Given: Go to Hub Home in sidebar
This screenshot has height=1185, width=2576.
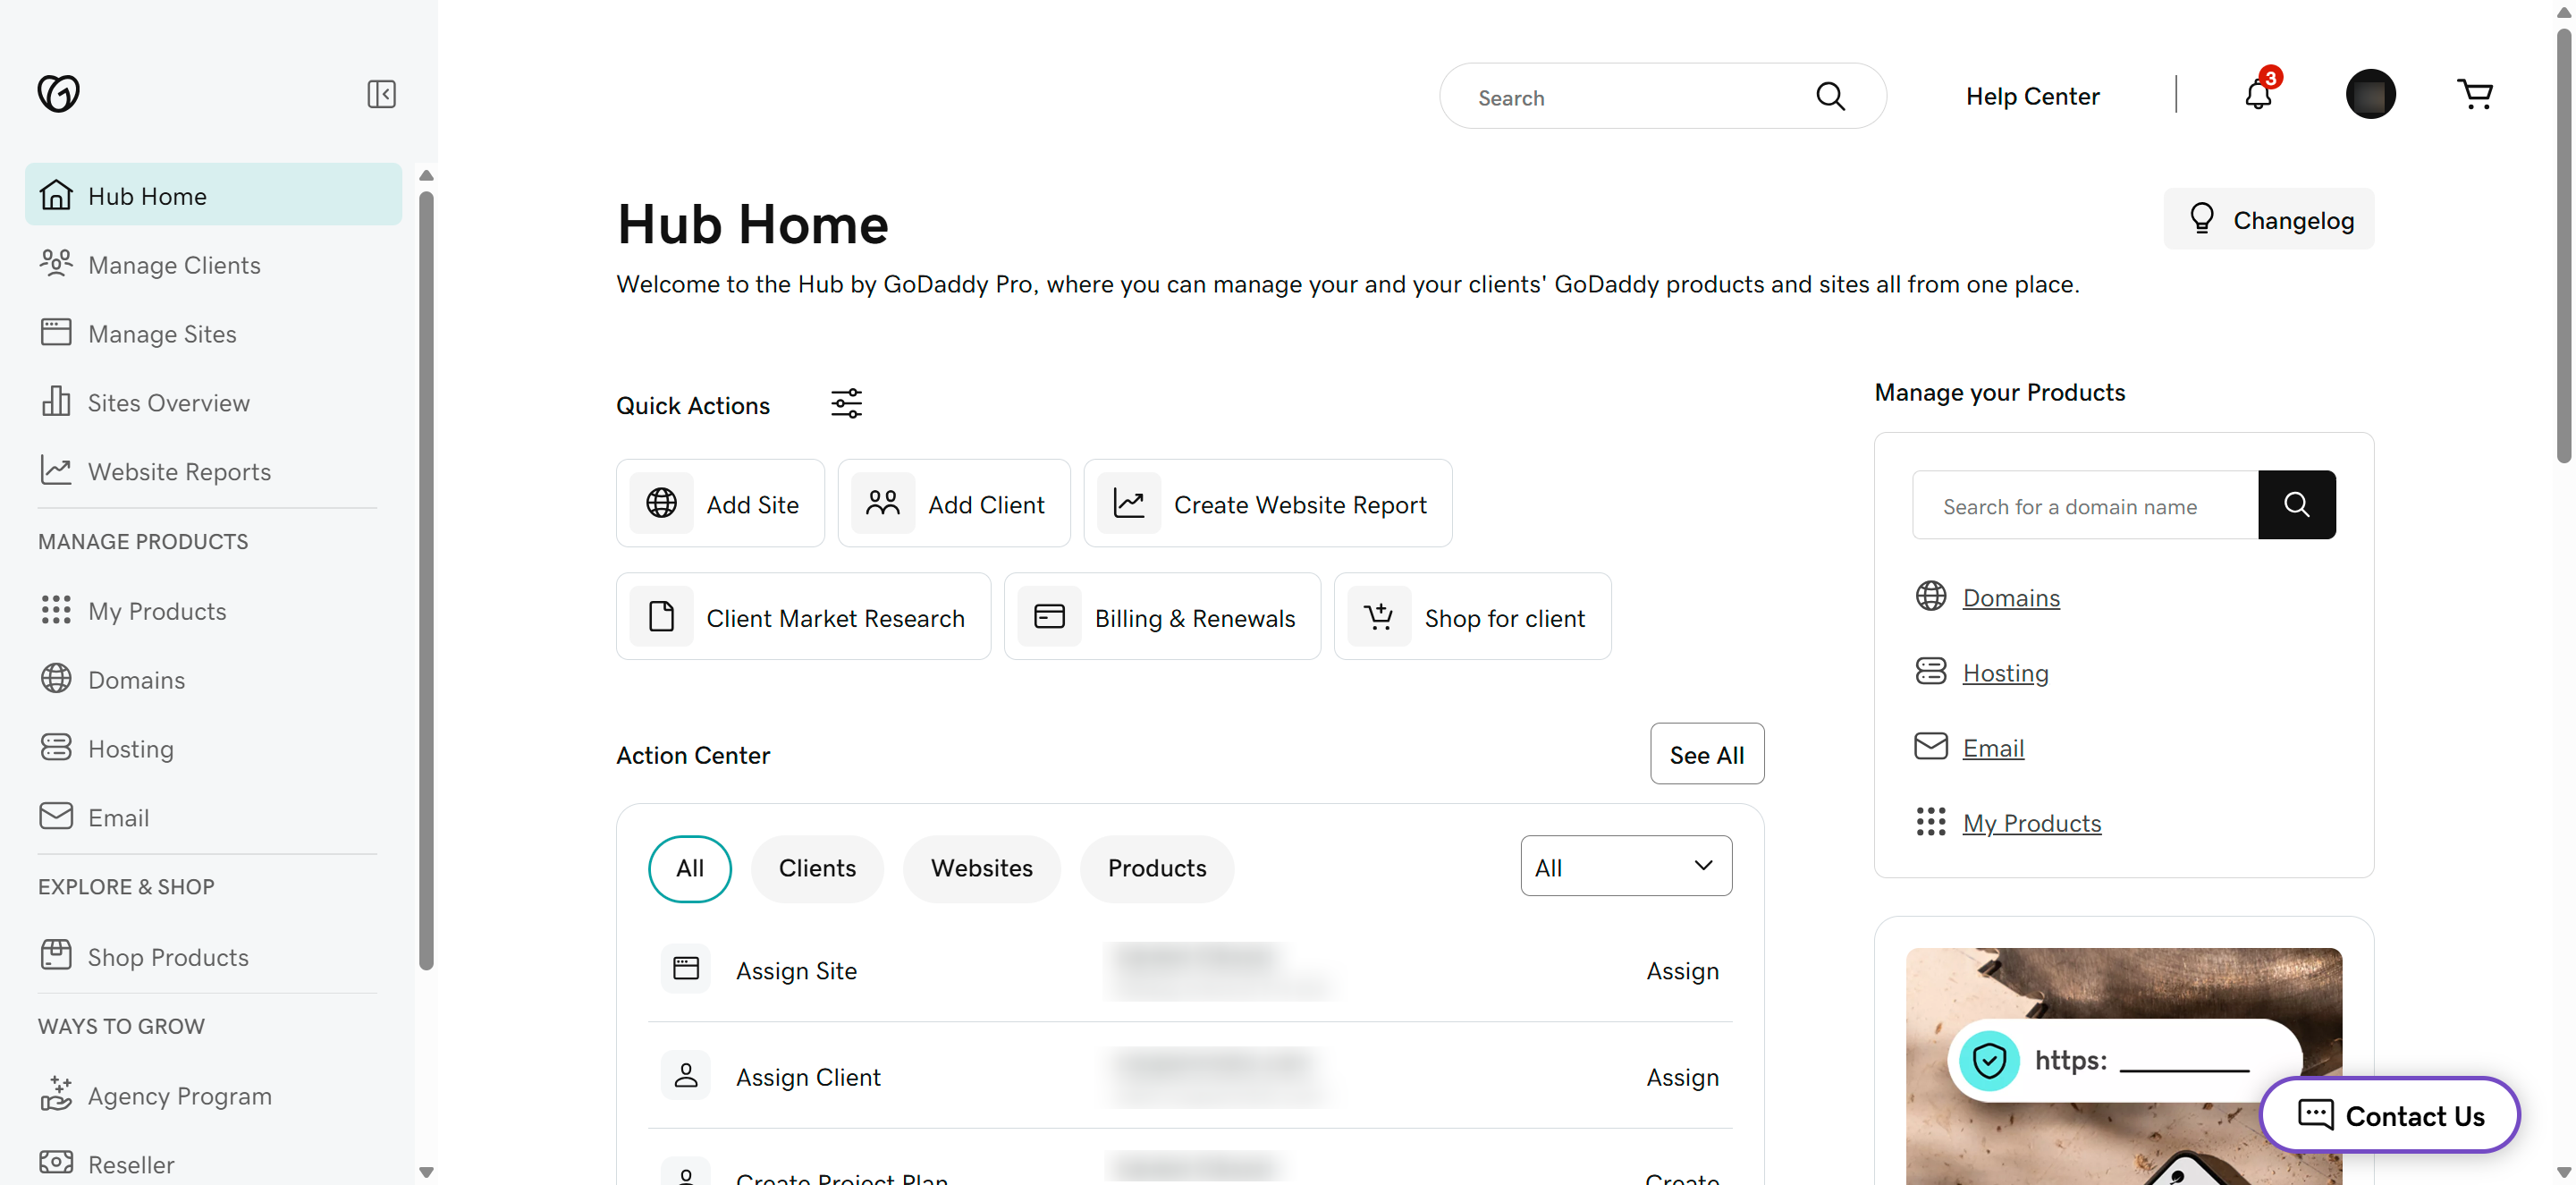Looking at the screenshot, I should [213, 195].
